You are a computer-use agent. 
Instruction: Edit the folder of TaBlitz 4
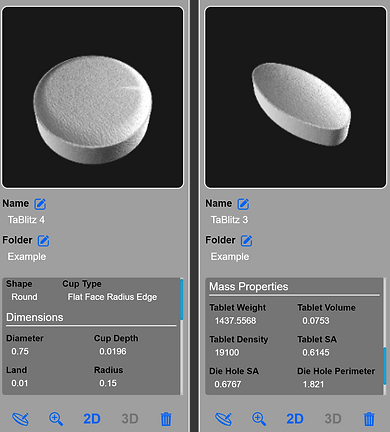(x=43, y=240)
